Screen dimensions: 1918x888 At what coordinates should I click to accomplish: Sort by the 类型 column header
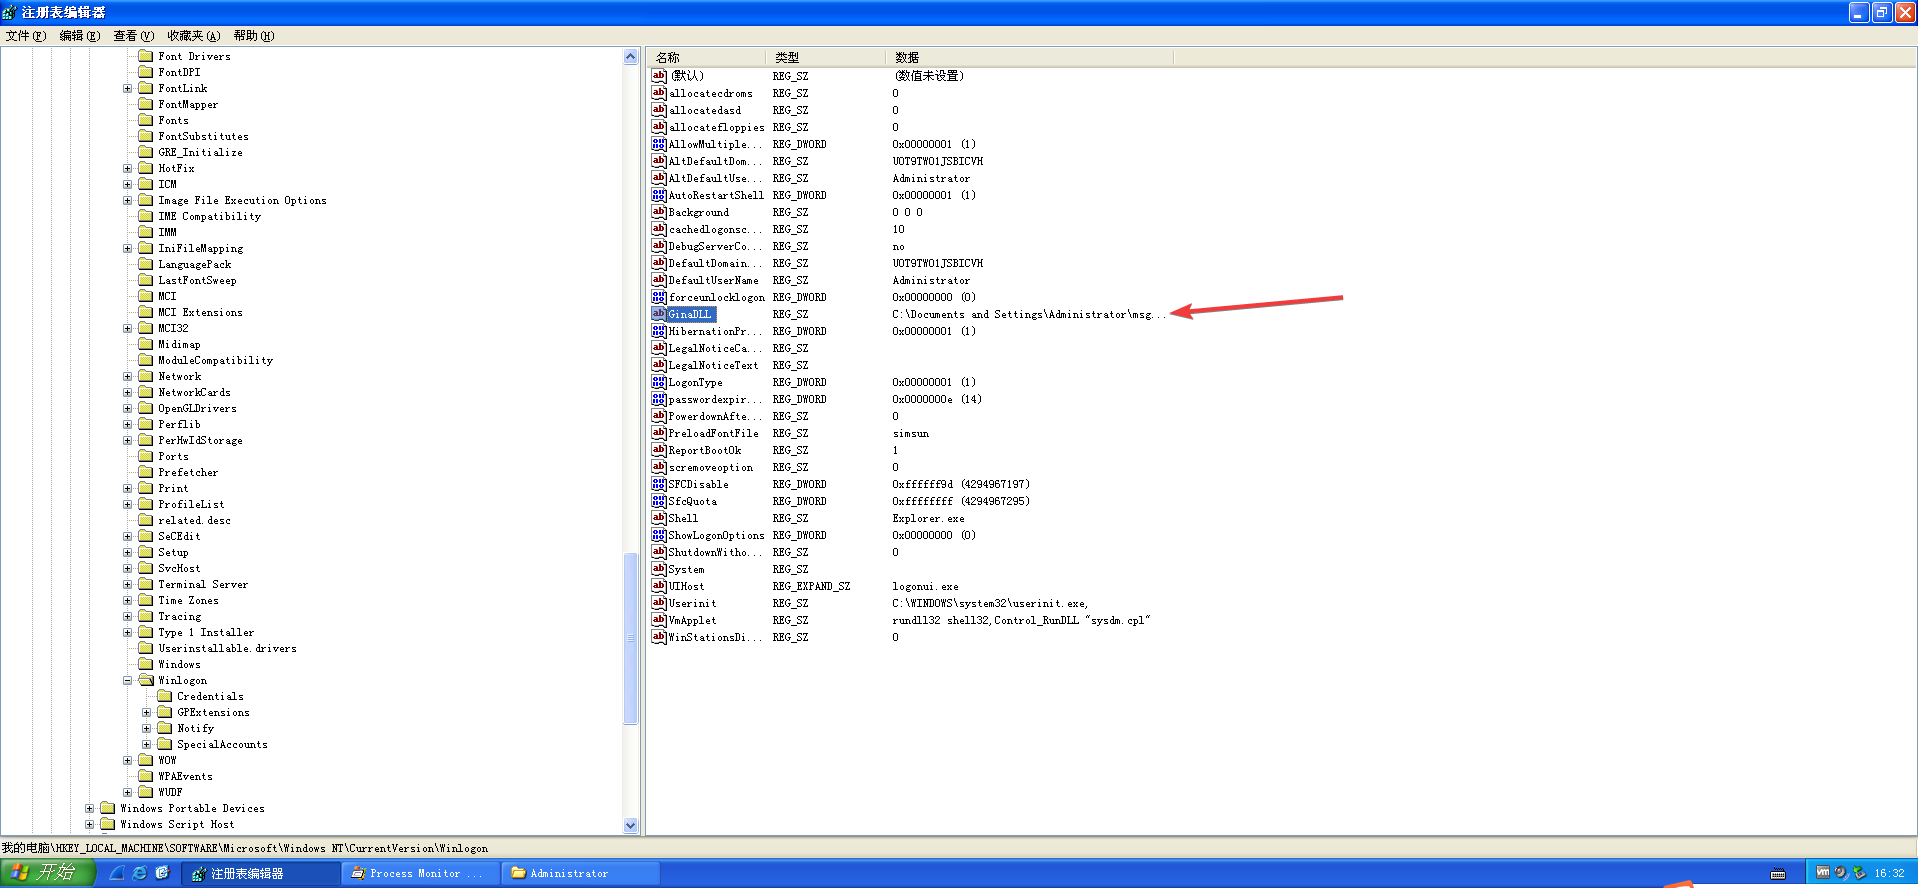[x=825, y=57]
